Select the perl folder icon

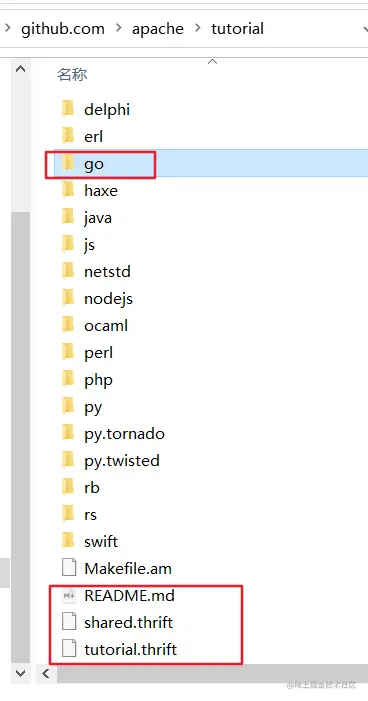point(68,352)
